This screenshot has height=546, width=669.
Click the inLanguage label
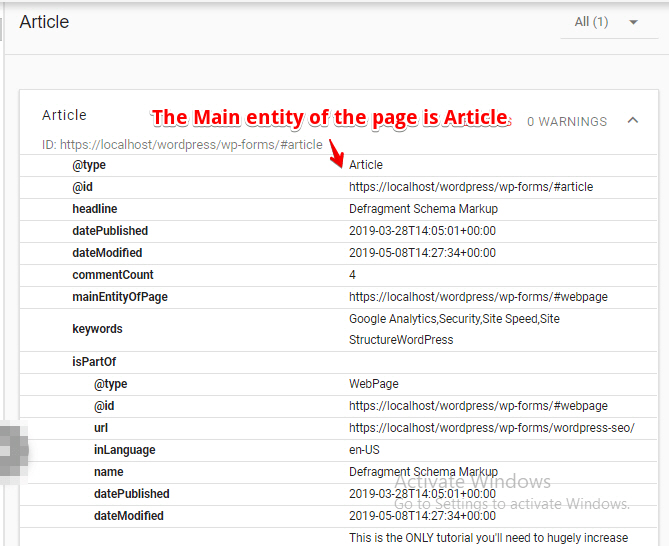[125, 450]
